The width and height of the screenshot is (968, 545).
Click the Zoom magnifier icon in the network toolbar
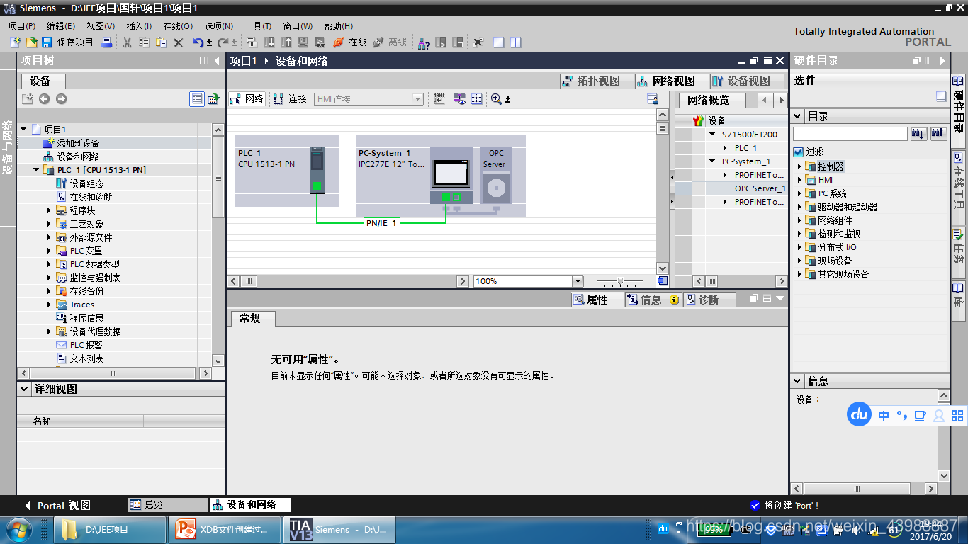click(x=496, y=99)
